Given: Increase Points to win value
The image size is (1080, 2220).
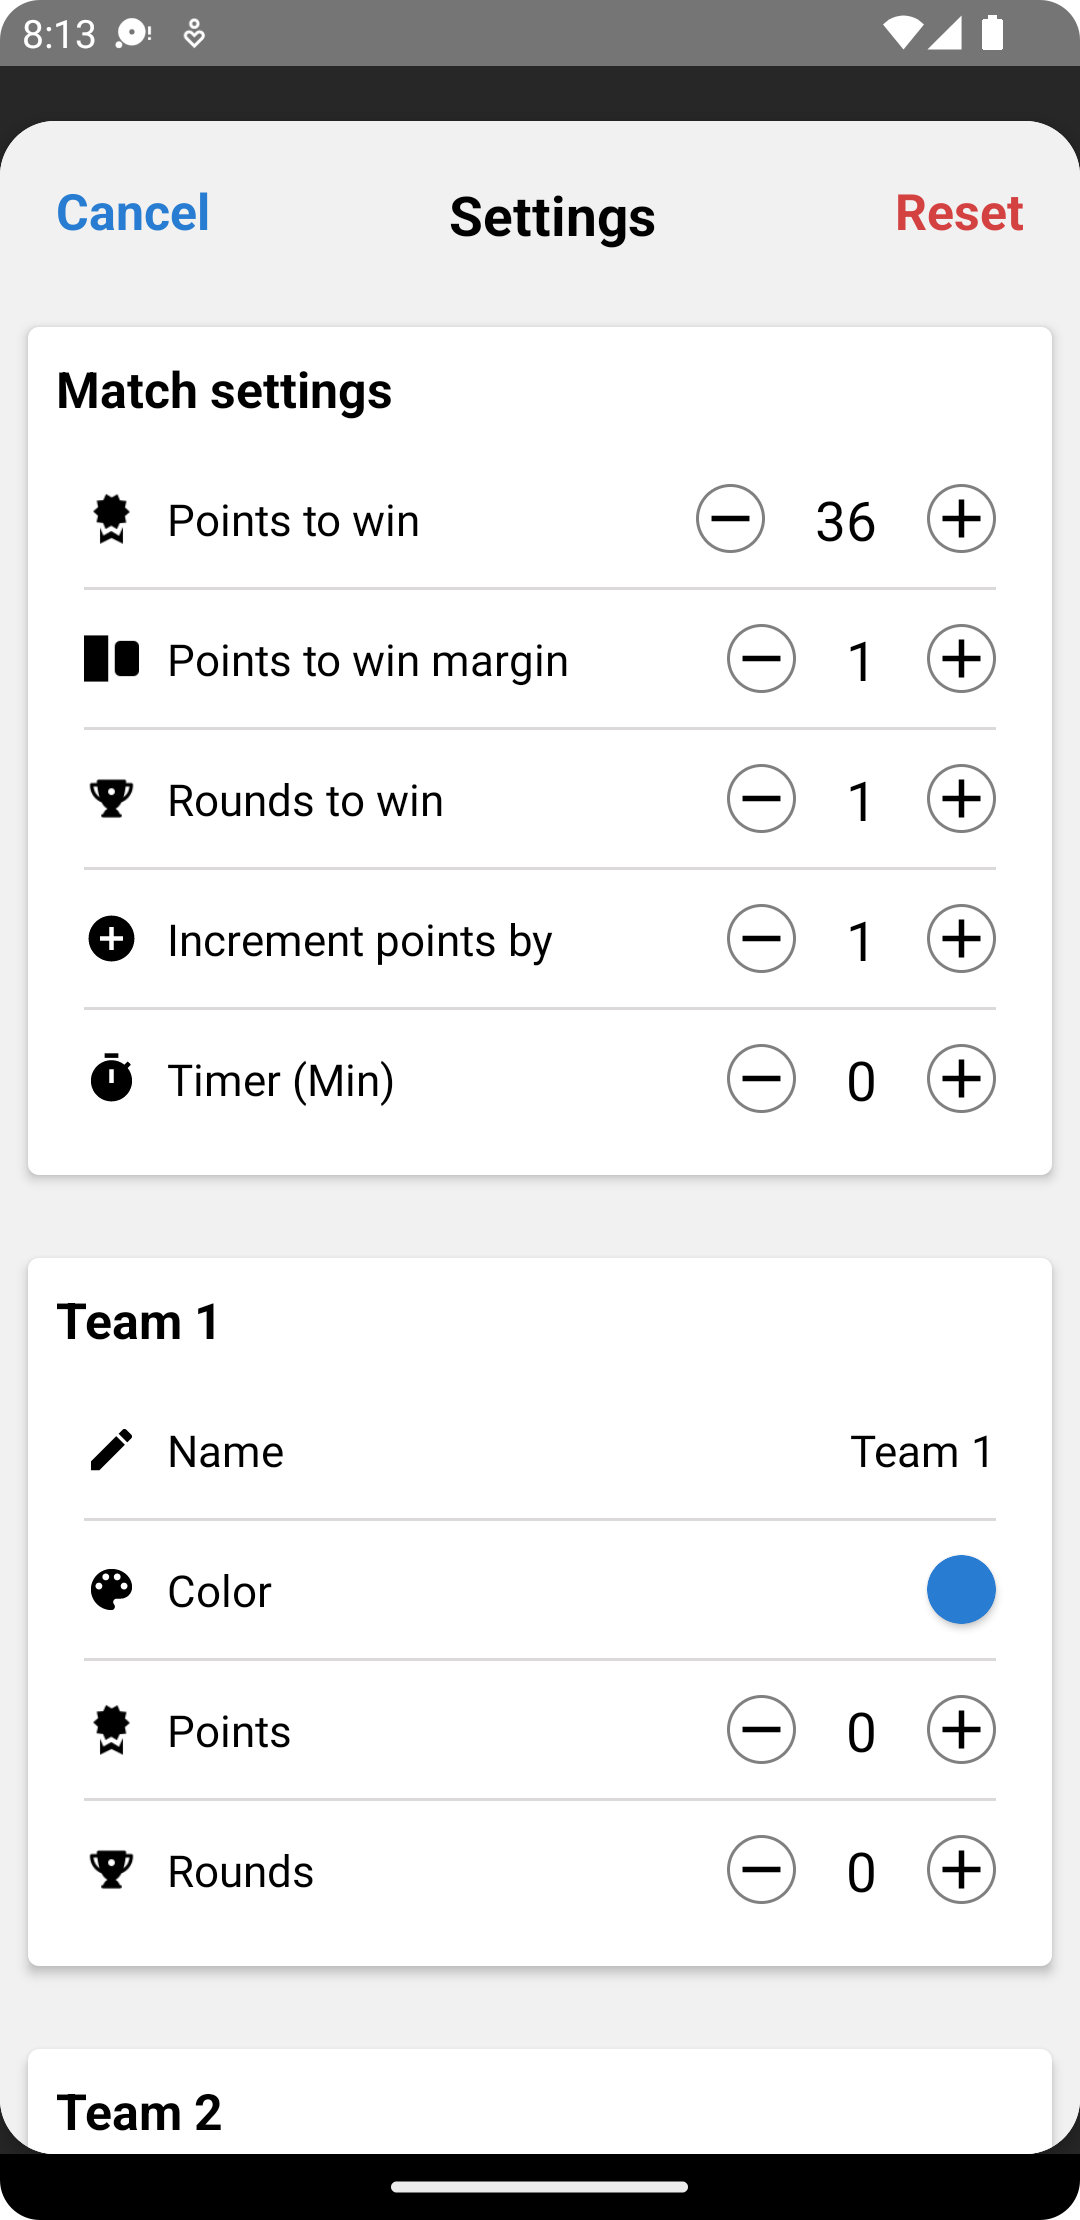Looking at the screenshot, I should (961, 519).
